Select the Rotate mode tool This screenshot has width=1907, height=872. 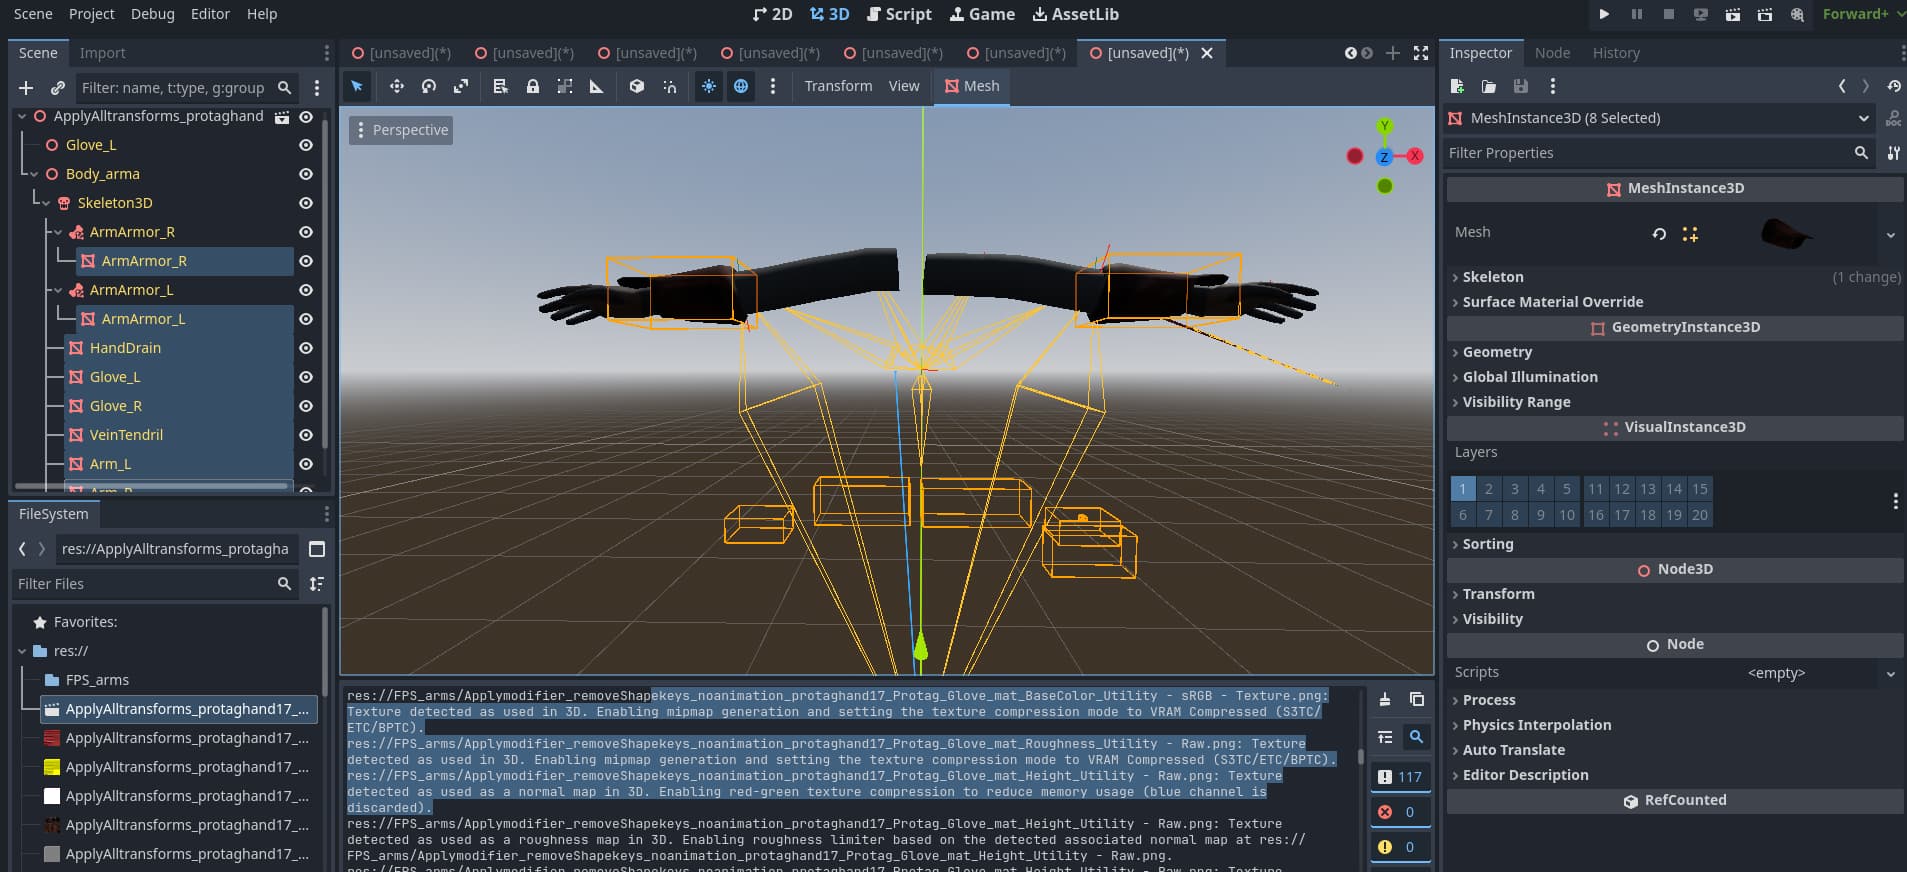click(x=429, y=86)
